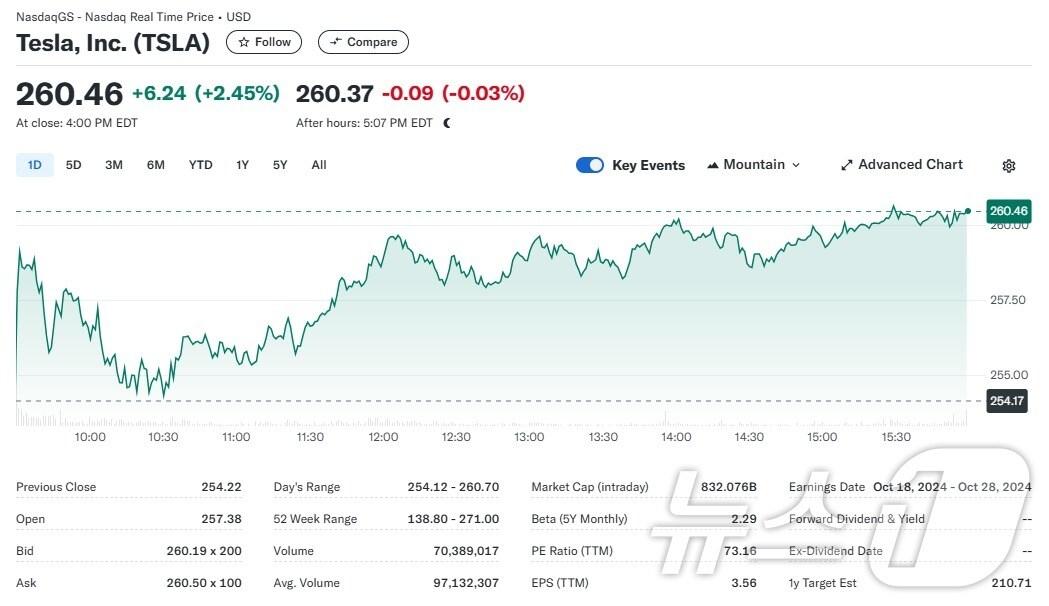This screenshot has height=606, width=1049.
Task: Switch chart to 1Y range
Action: point(243,165)
